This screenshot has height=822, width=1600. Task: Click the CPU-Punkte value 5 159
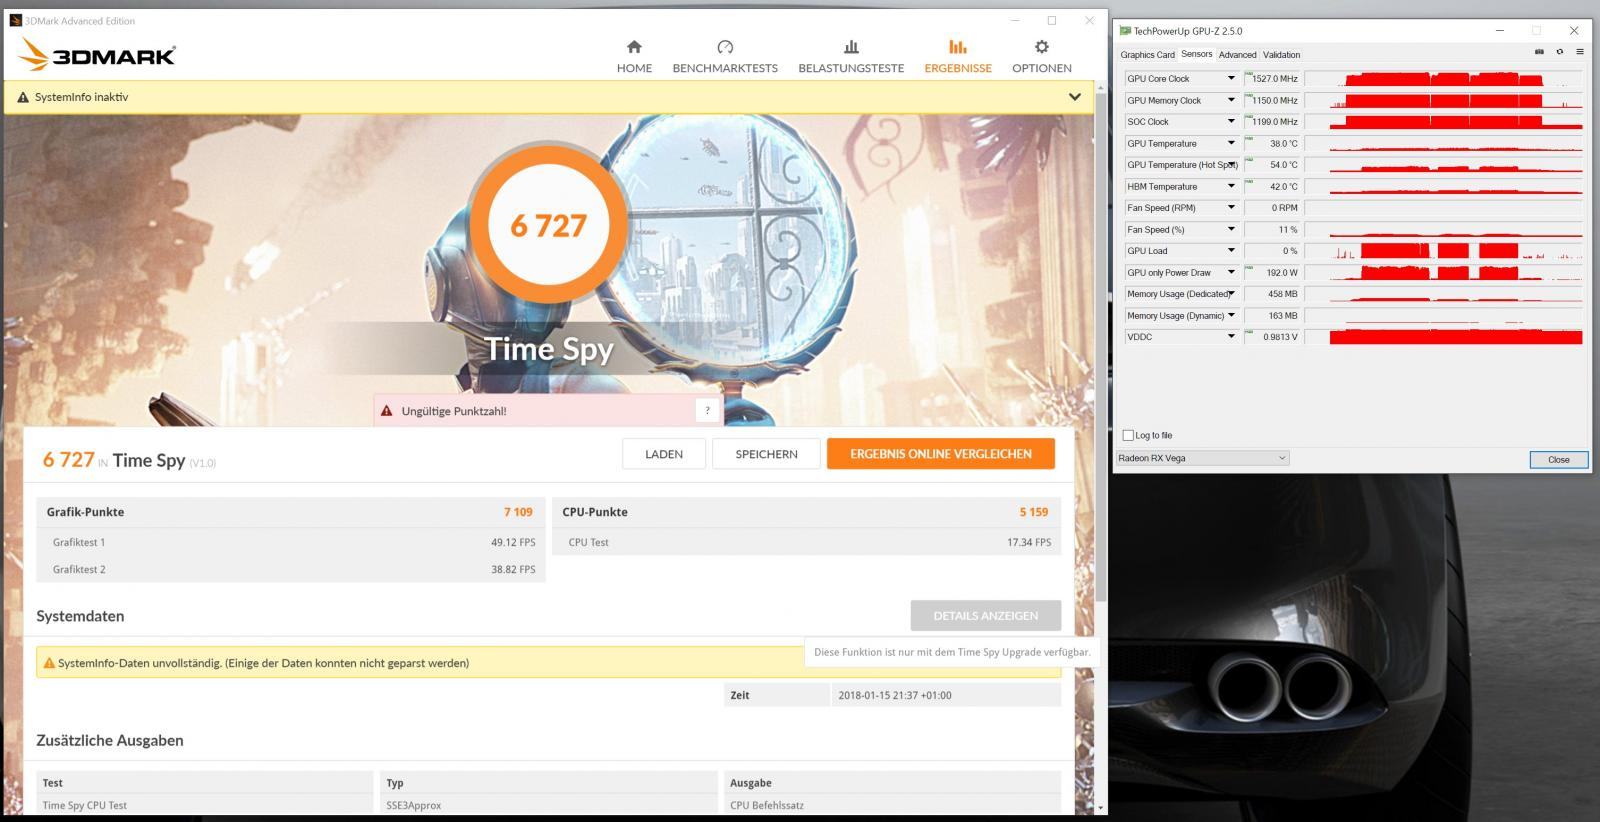(x=1034, y=512)
